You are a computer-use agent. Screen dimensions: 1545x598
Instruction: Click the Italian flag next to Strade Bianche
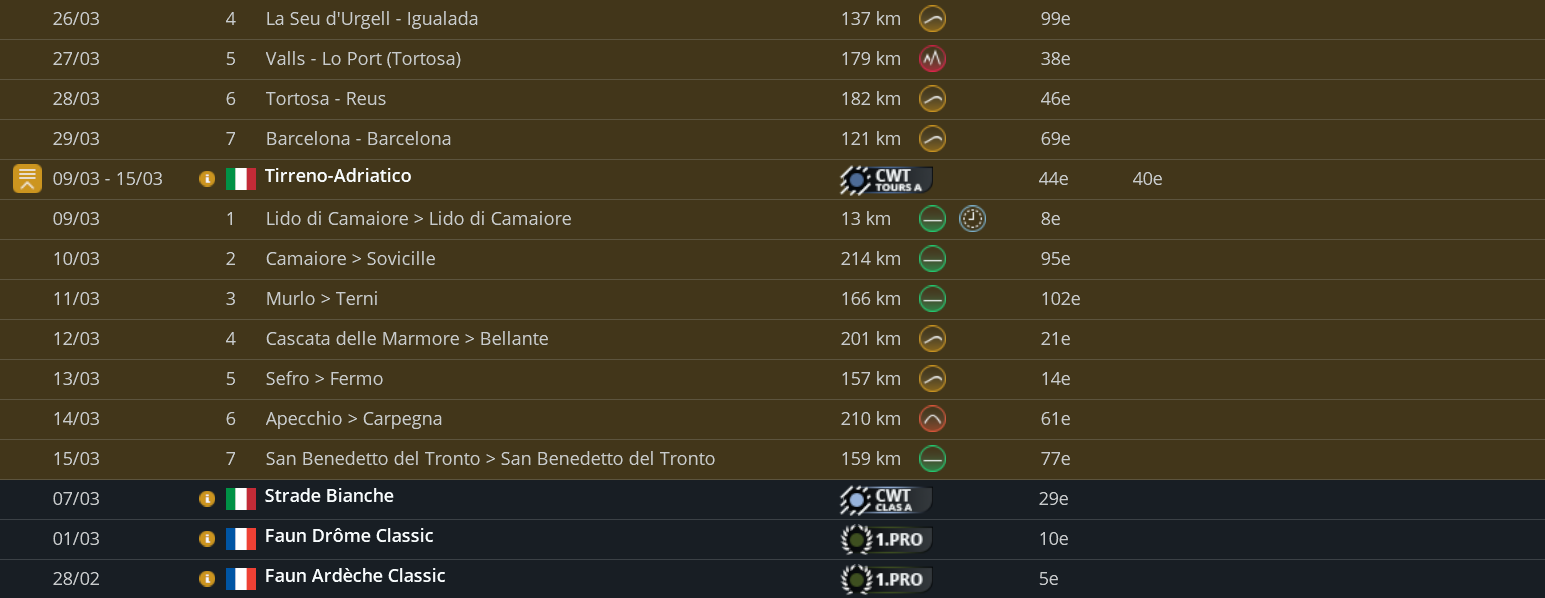(x=240, y=499)
